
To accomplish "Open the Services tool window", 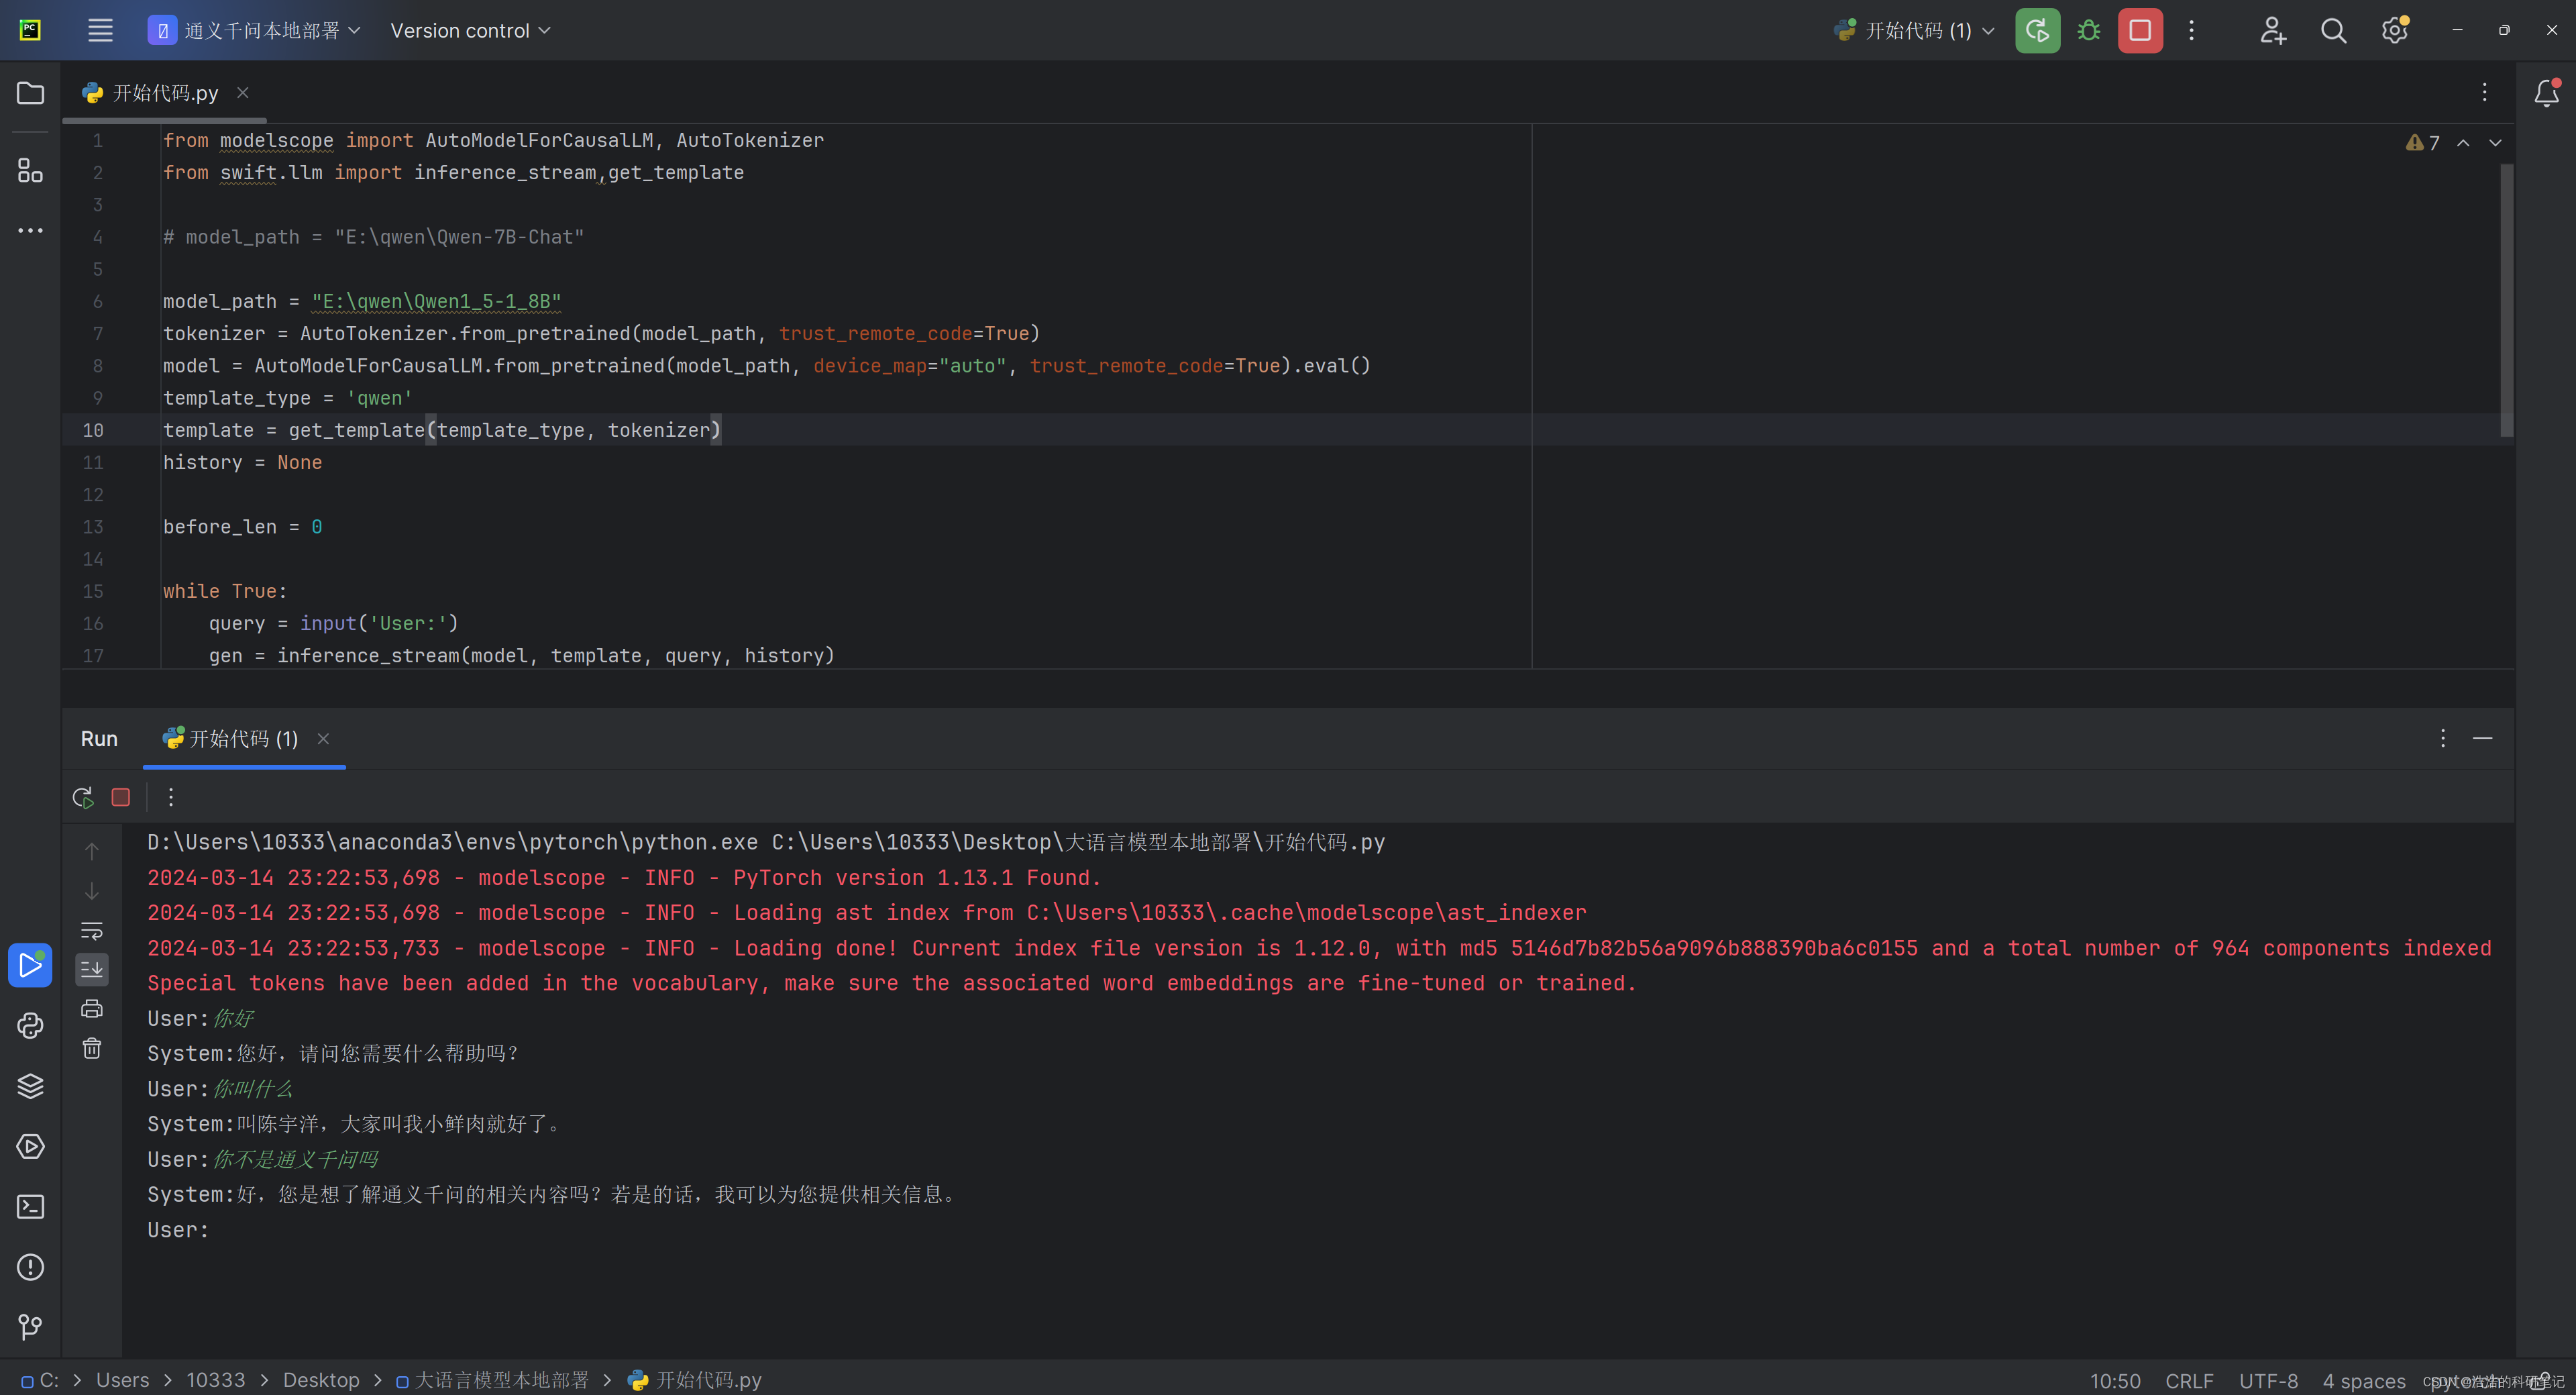I will 30,1146.
